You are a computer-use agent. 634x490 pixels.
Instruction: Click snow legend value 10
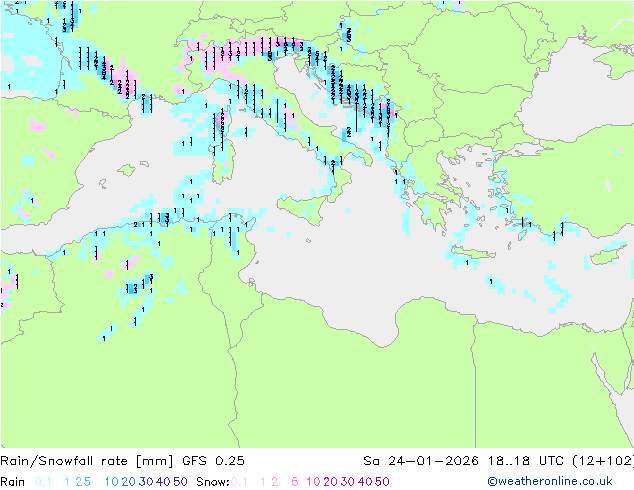point(313,482)
